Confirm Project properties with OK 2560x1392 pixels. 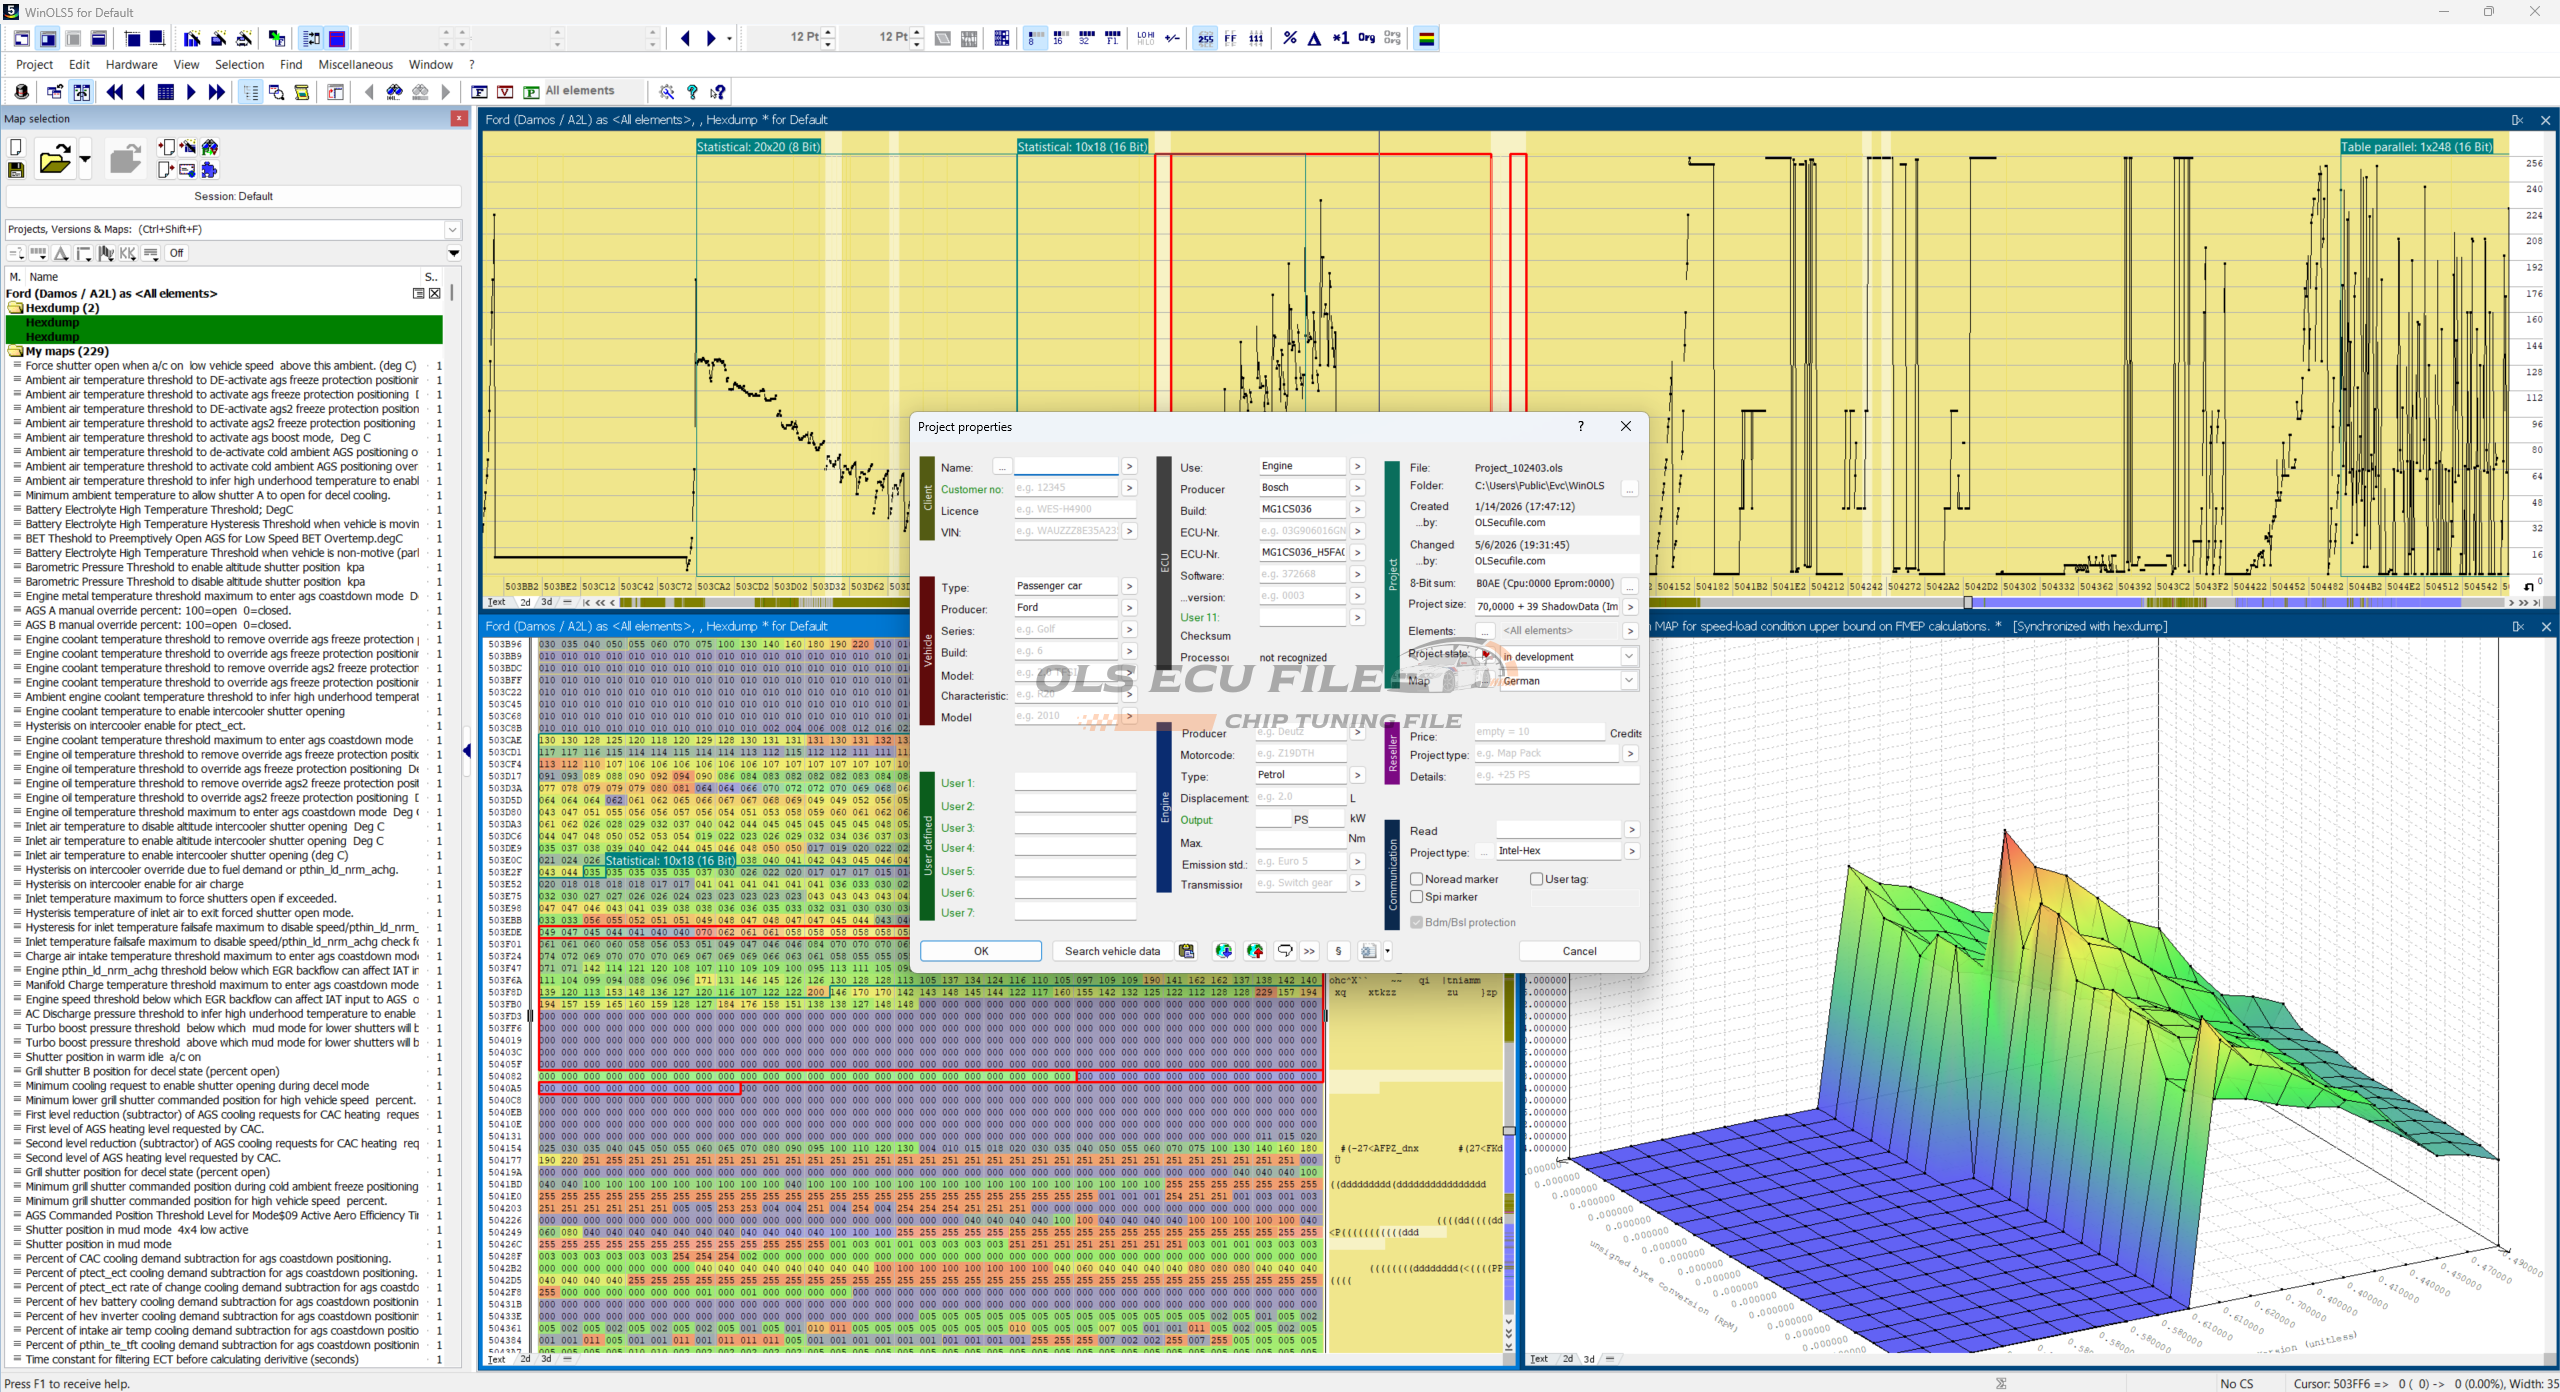click(x=981, y=951)
